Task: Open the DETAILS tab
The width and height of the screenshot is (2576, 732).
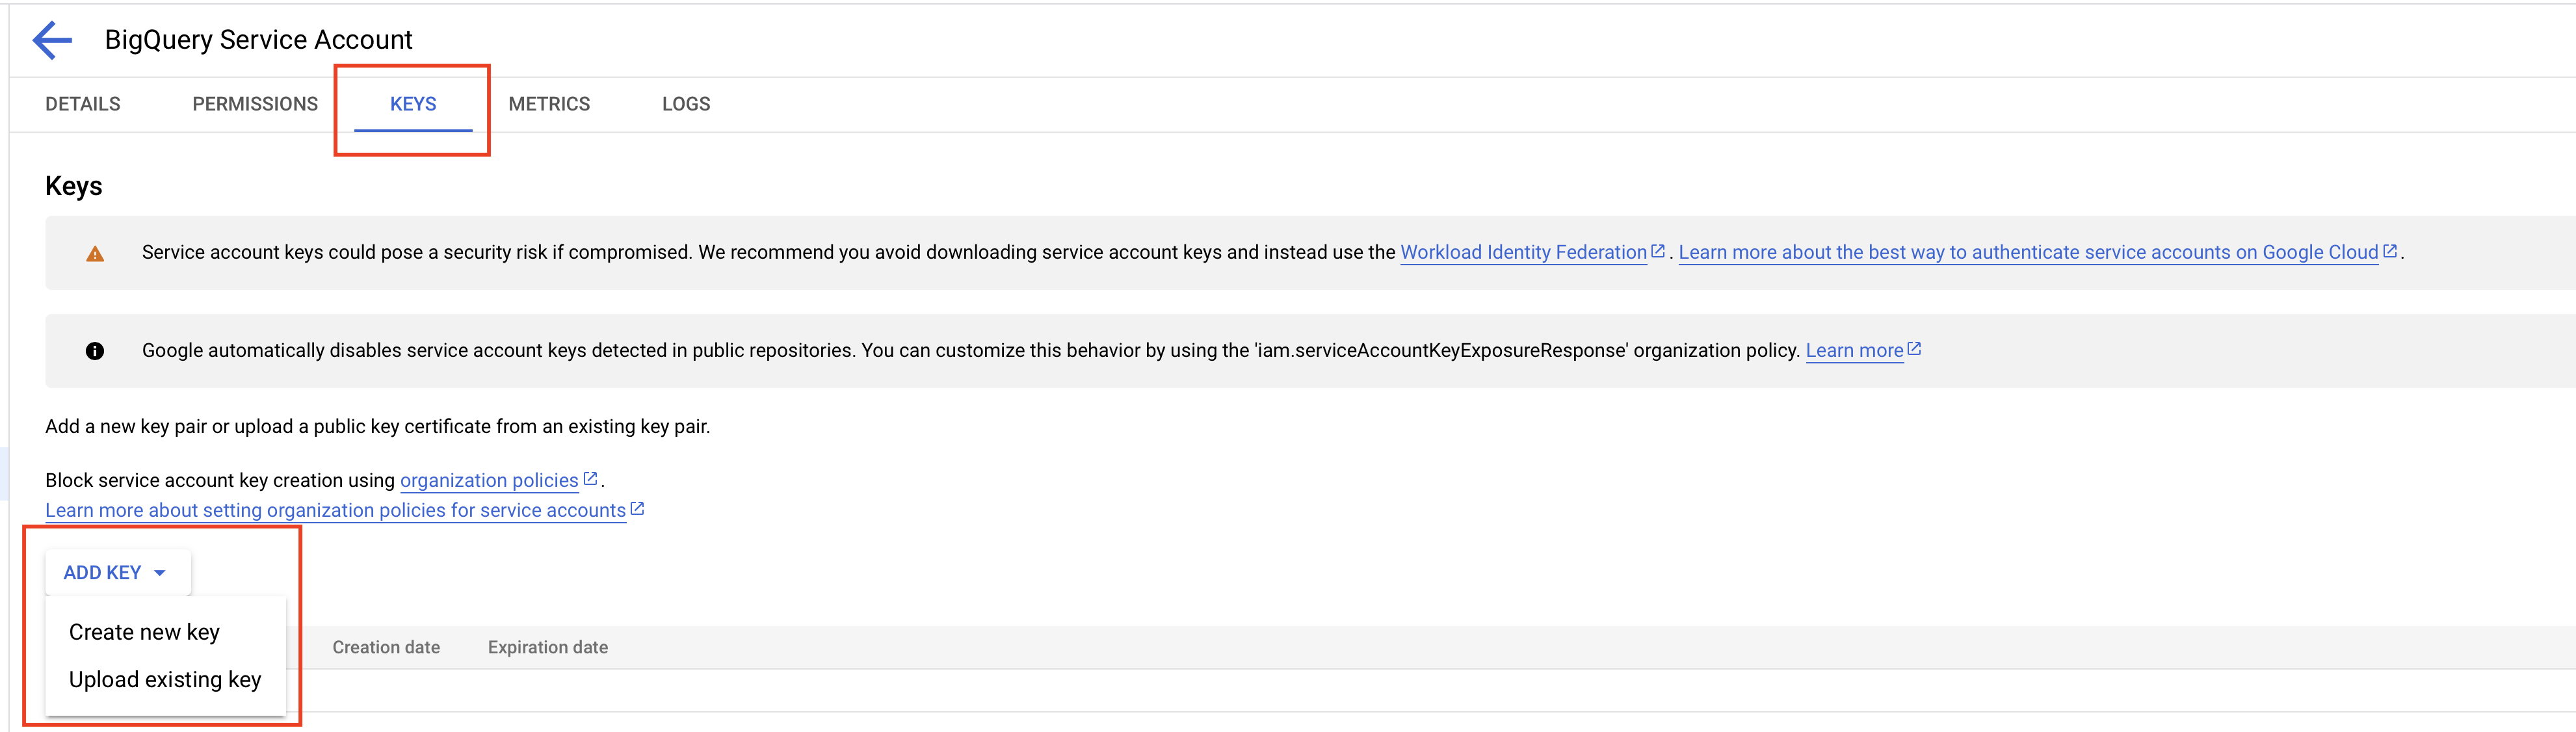Action: 83,104
